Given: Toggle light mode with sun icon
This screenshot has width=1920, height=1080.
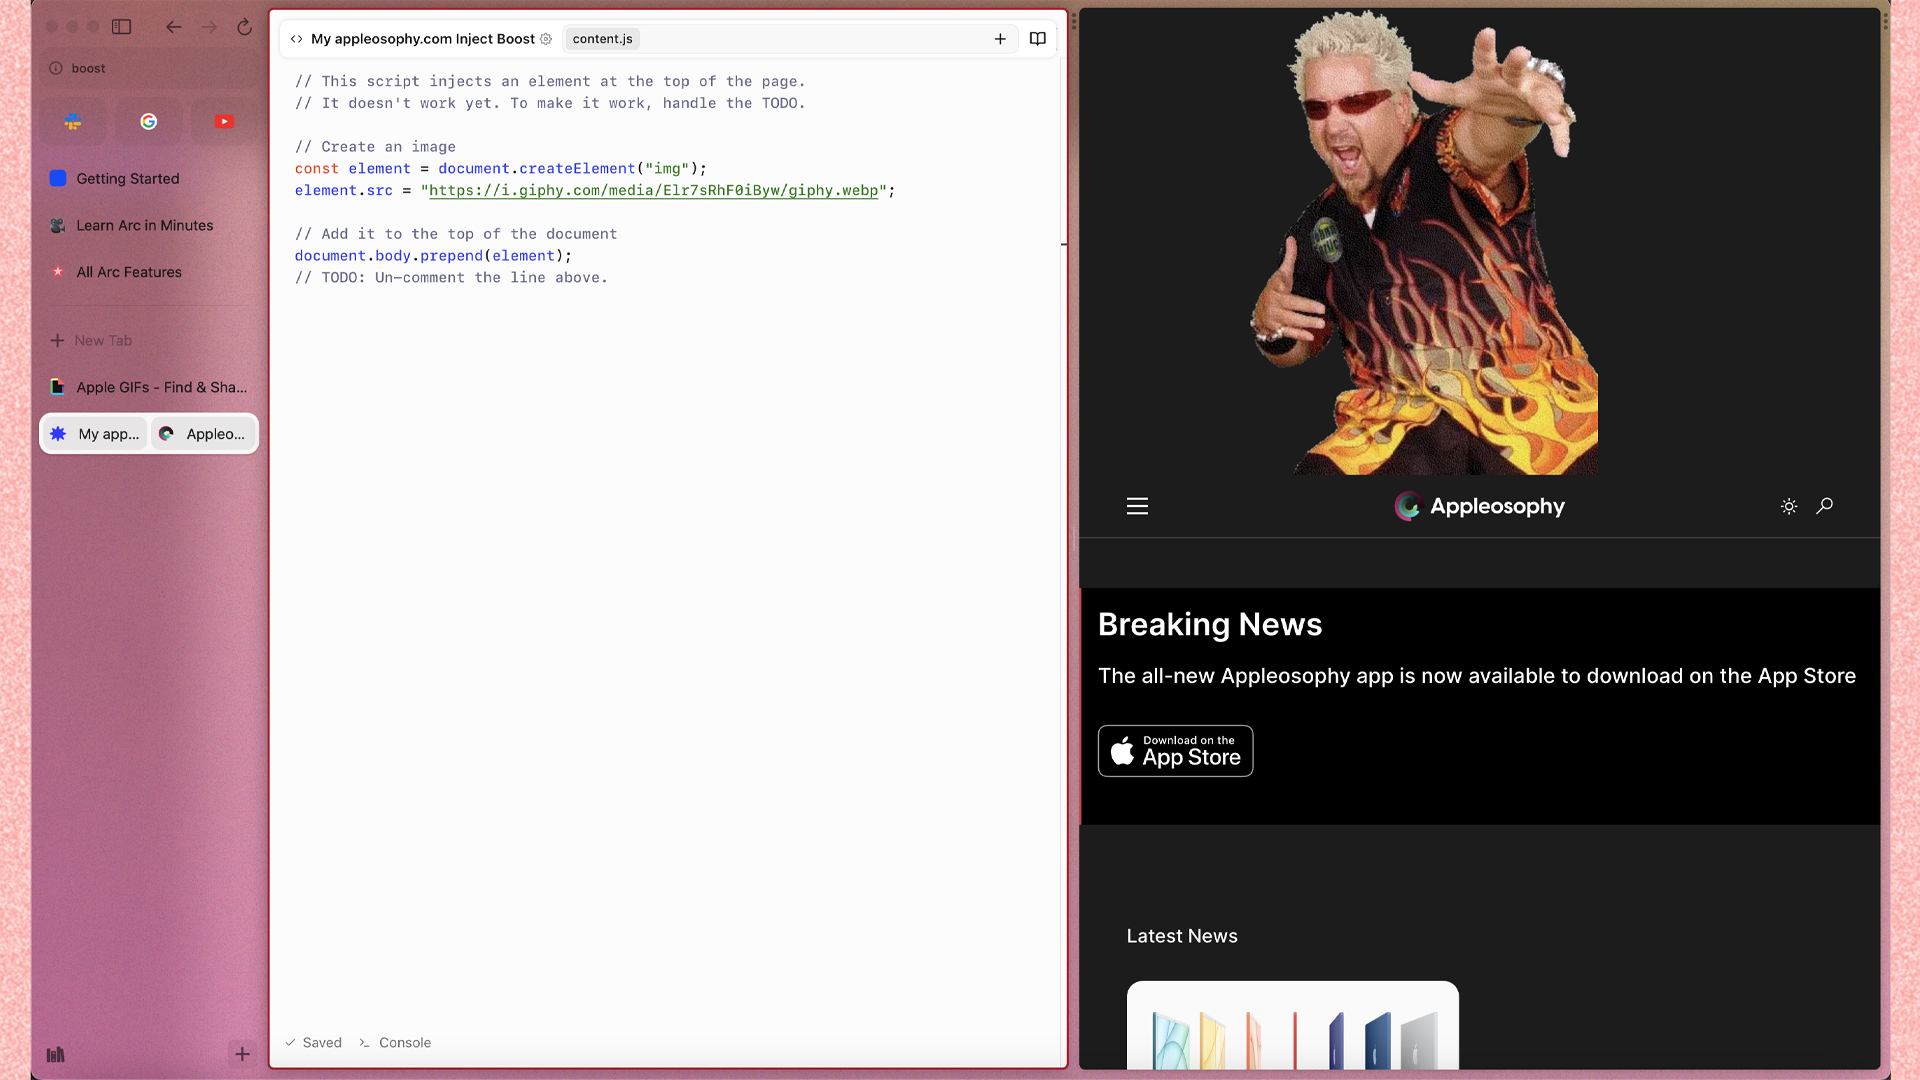Looking at the screenshot, I should [1789, 506].
